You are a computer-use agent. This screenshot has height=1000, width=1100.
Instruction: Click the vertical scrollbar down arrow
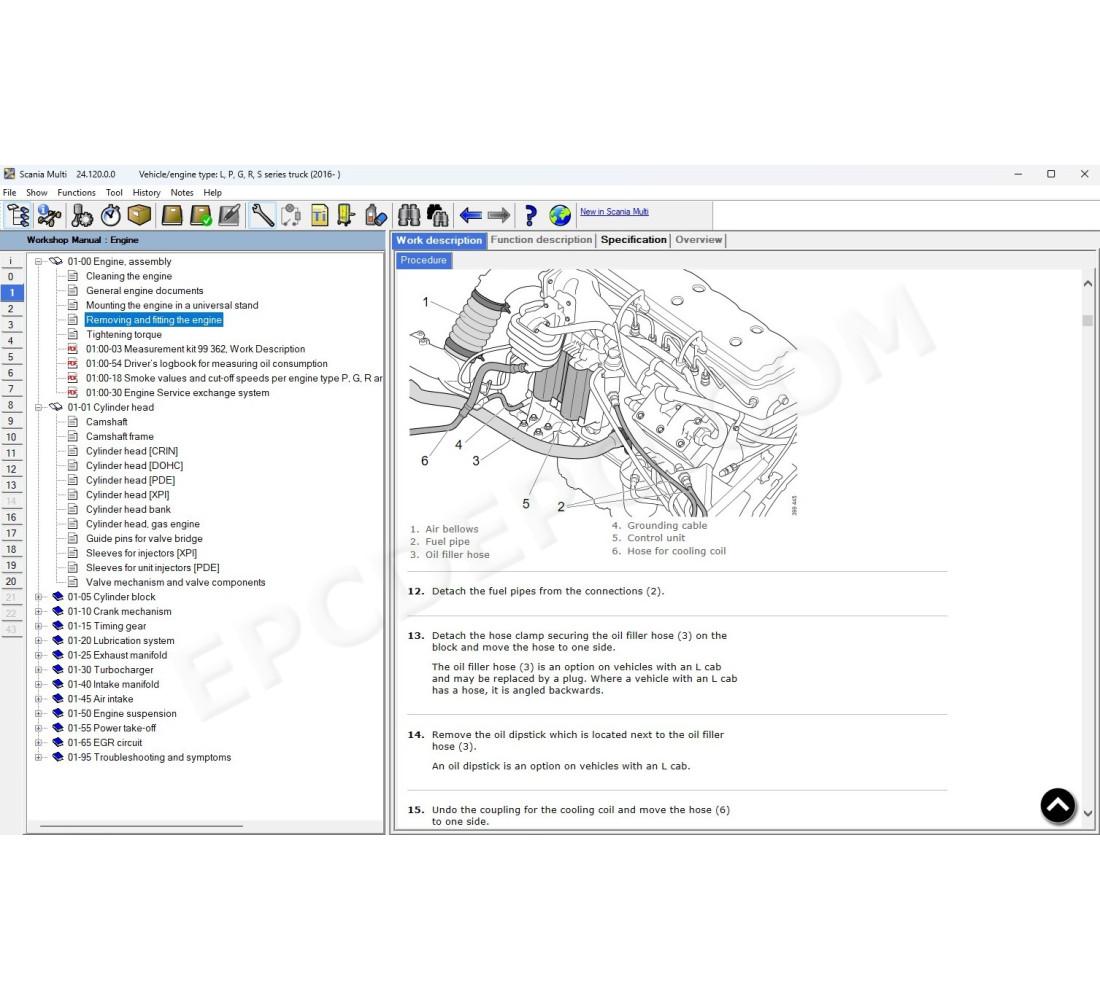click(x=1088, y=813)
